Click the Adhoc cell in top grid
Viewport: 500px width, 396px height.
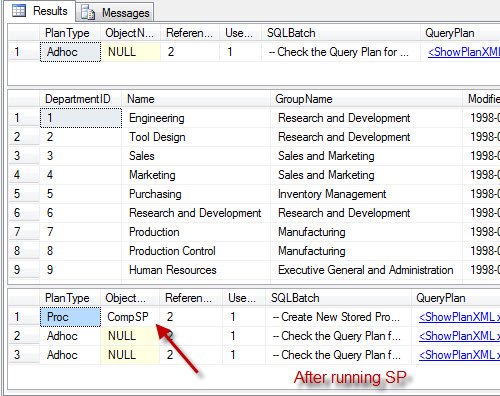(70, 52)
